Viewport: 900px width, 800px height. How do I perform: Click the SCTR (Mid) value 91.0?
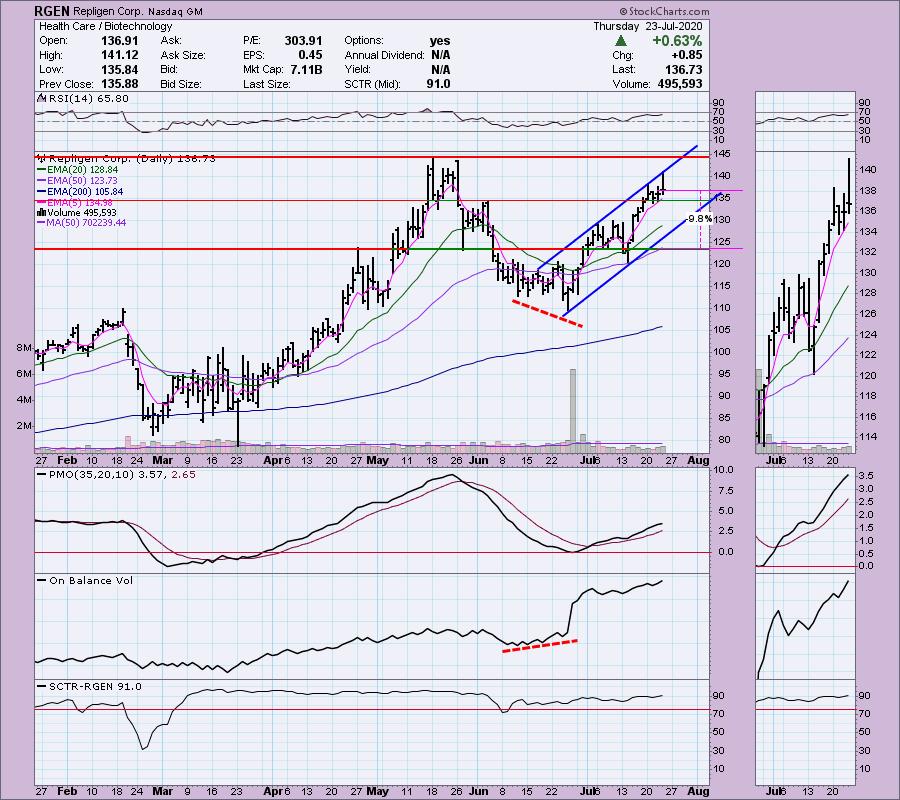pyautogui.click(x=438, y=84)
